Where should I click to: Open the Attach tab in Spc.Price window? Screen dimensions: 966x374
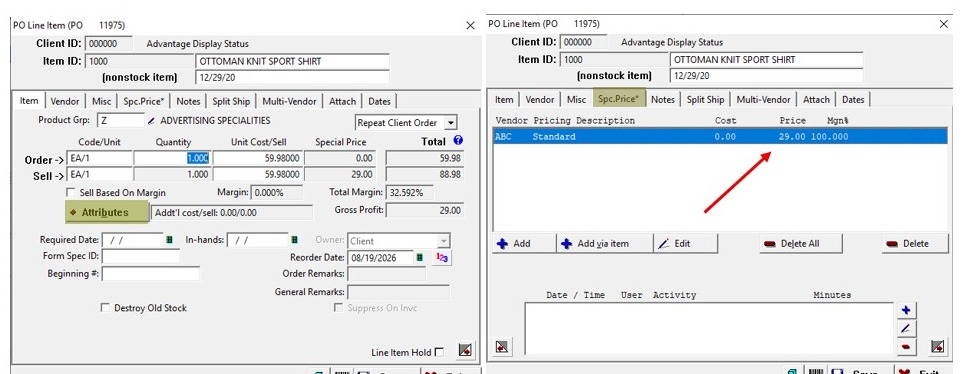click(816, 99)
